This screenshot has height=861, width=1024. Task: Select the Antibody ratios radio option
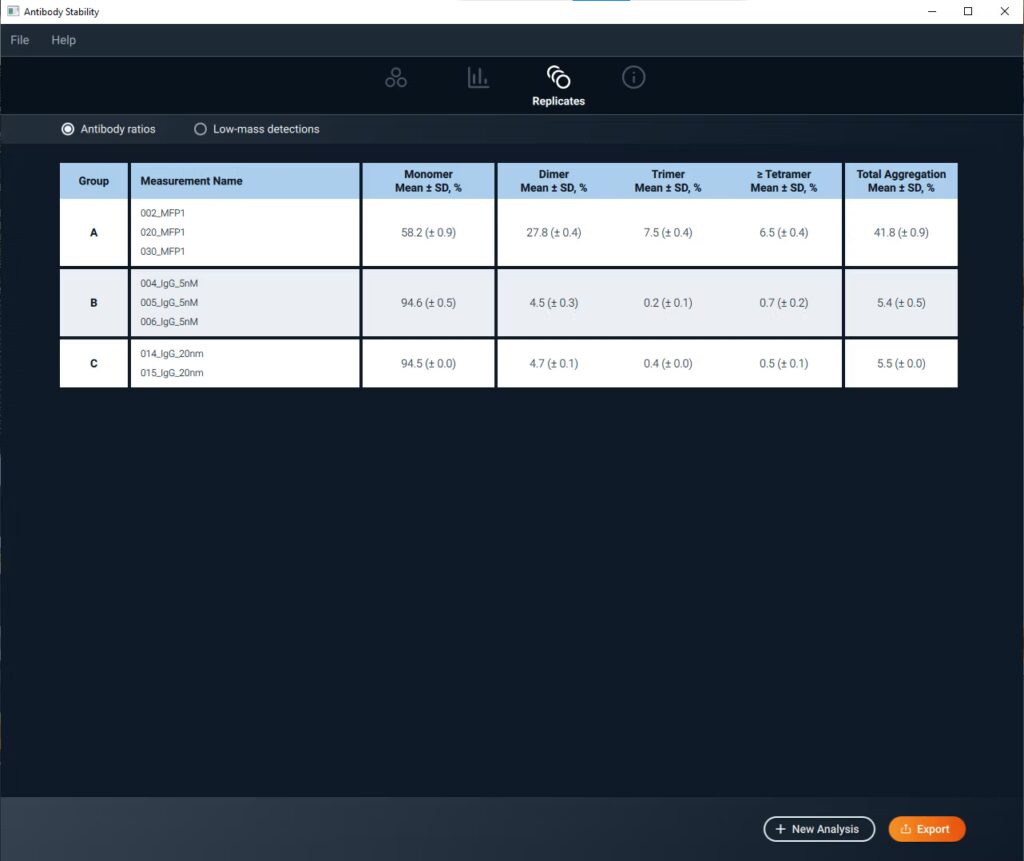68,129
